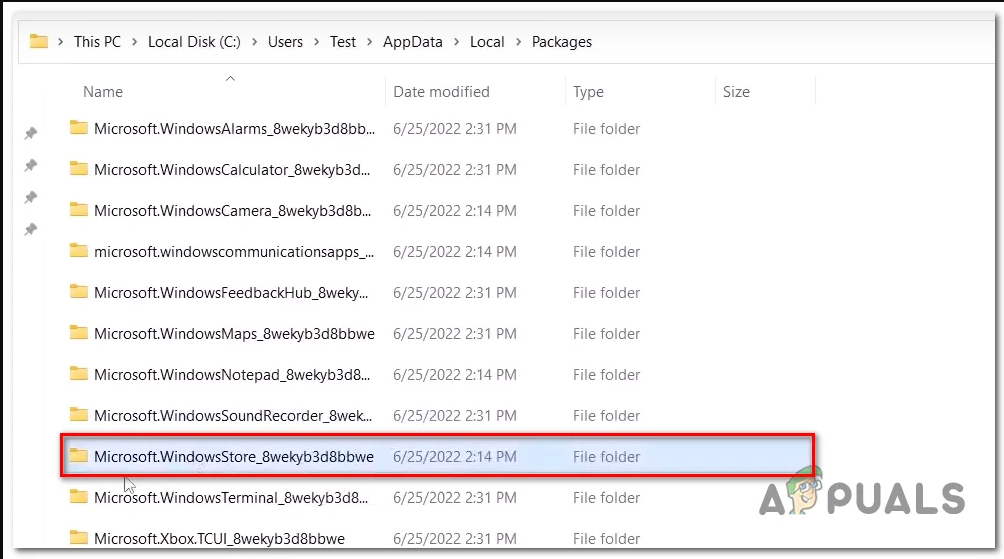Image resolution: width=1004 pixels, height=559 pixels.
Task: Expand chevron before Packages breadcrumb
Action: point(518,42)
